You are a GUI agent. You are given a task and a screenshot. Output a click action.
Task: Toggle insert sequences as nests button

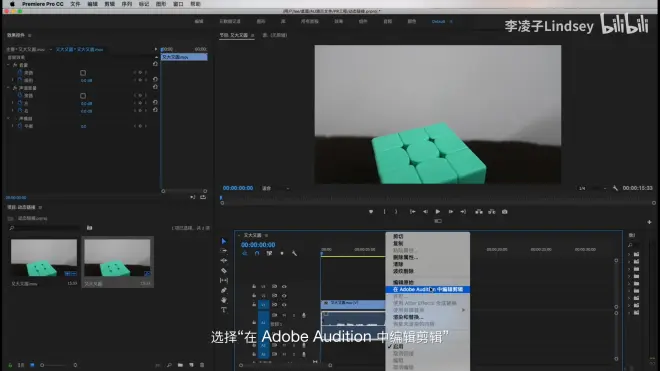[x=245, y=253]
